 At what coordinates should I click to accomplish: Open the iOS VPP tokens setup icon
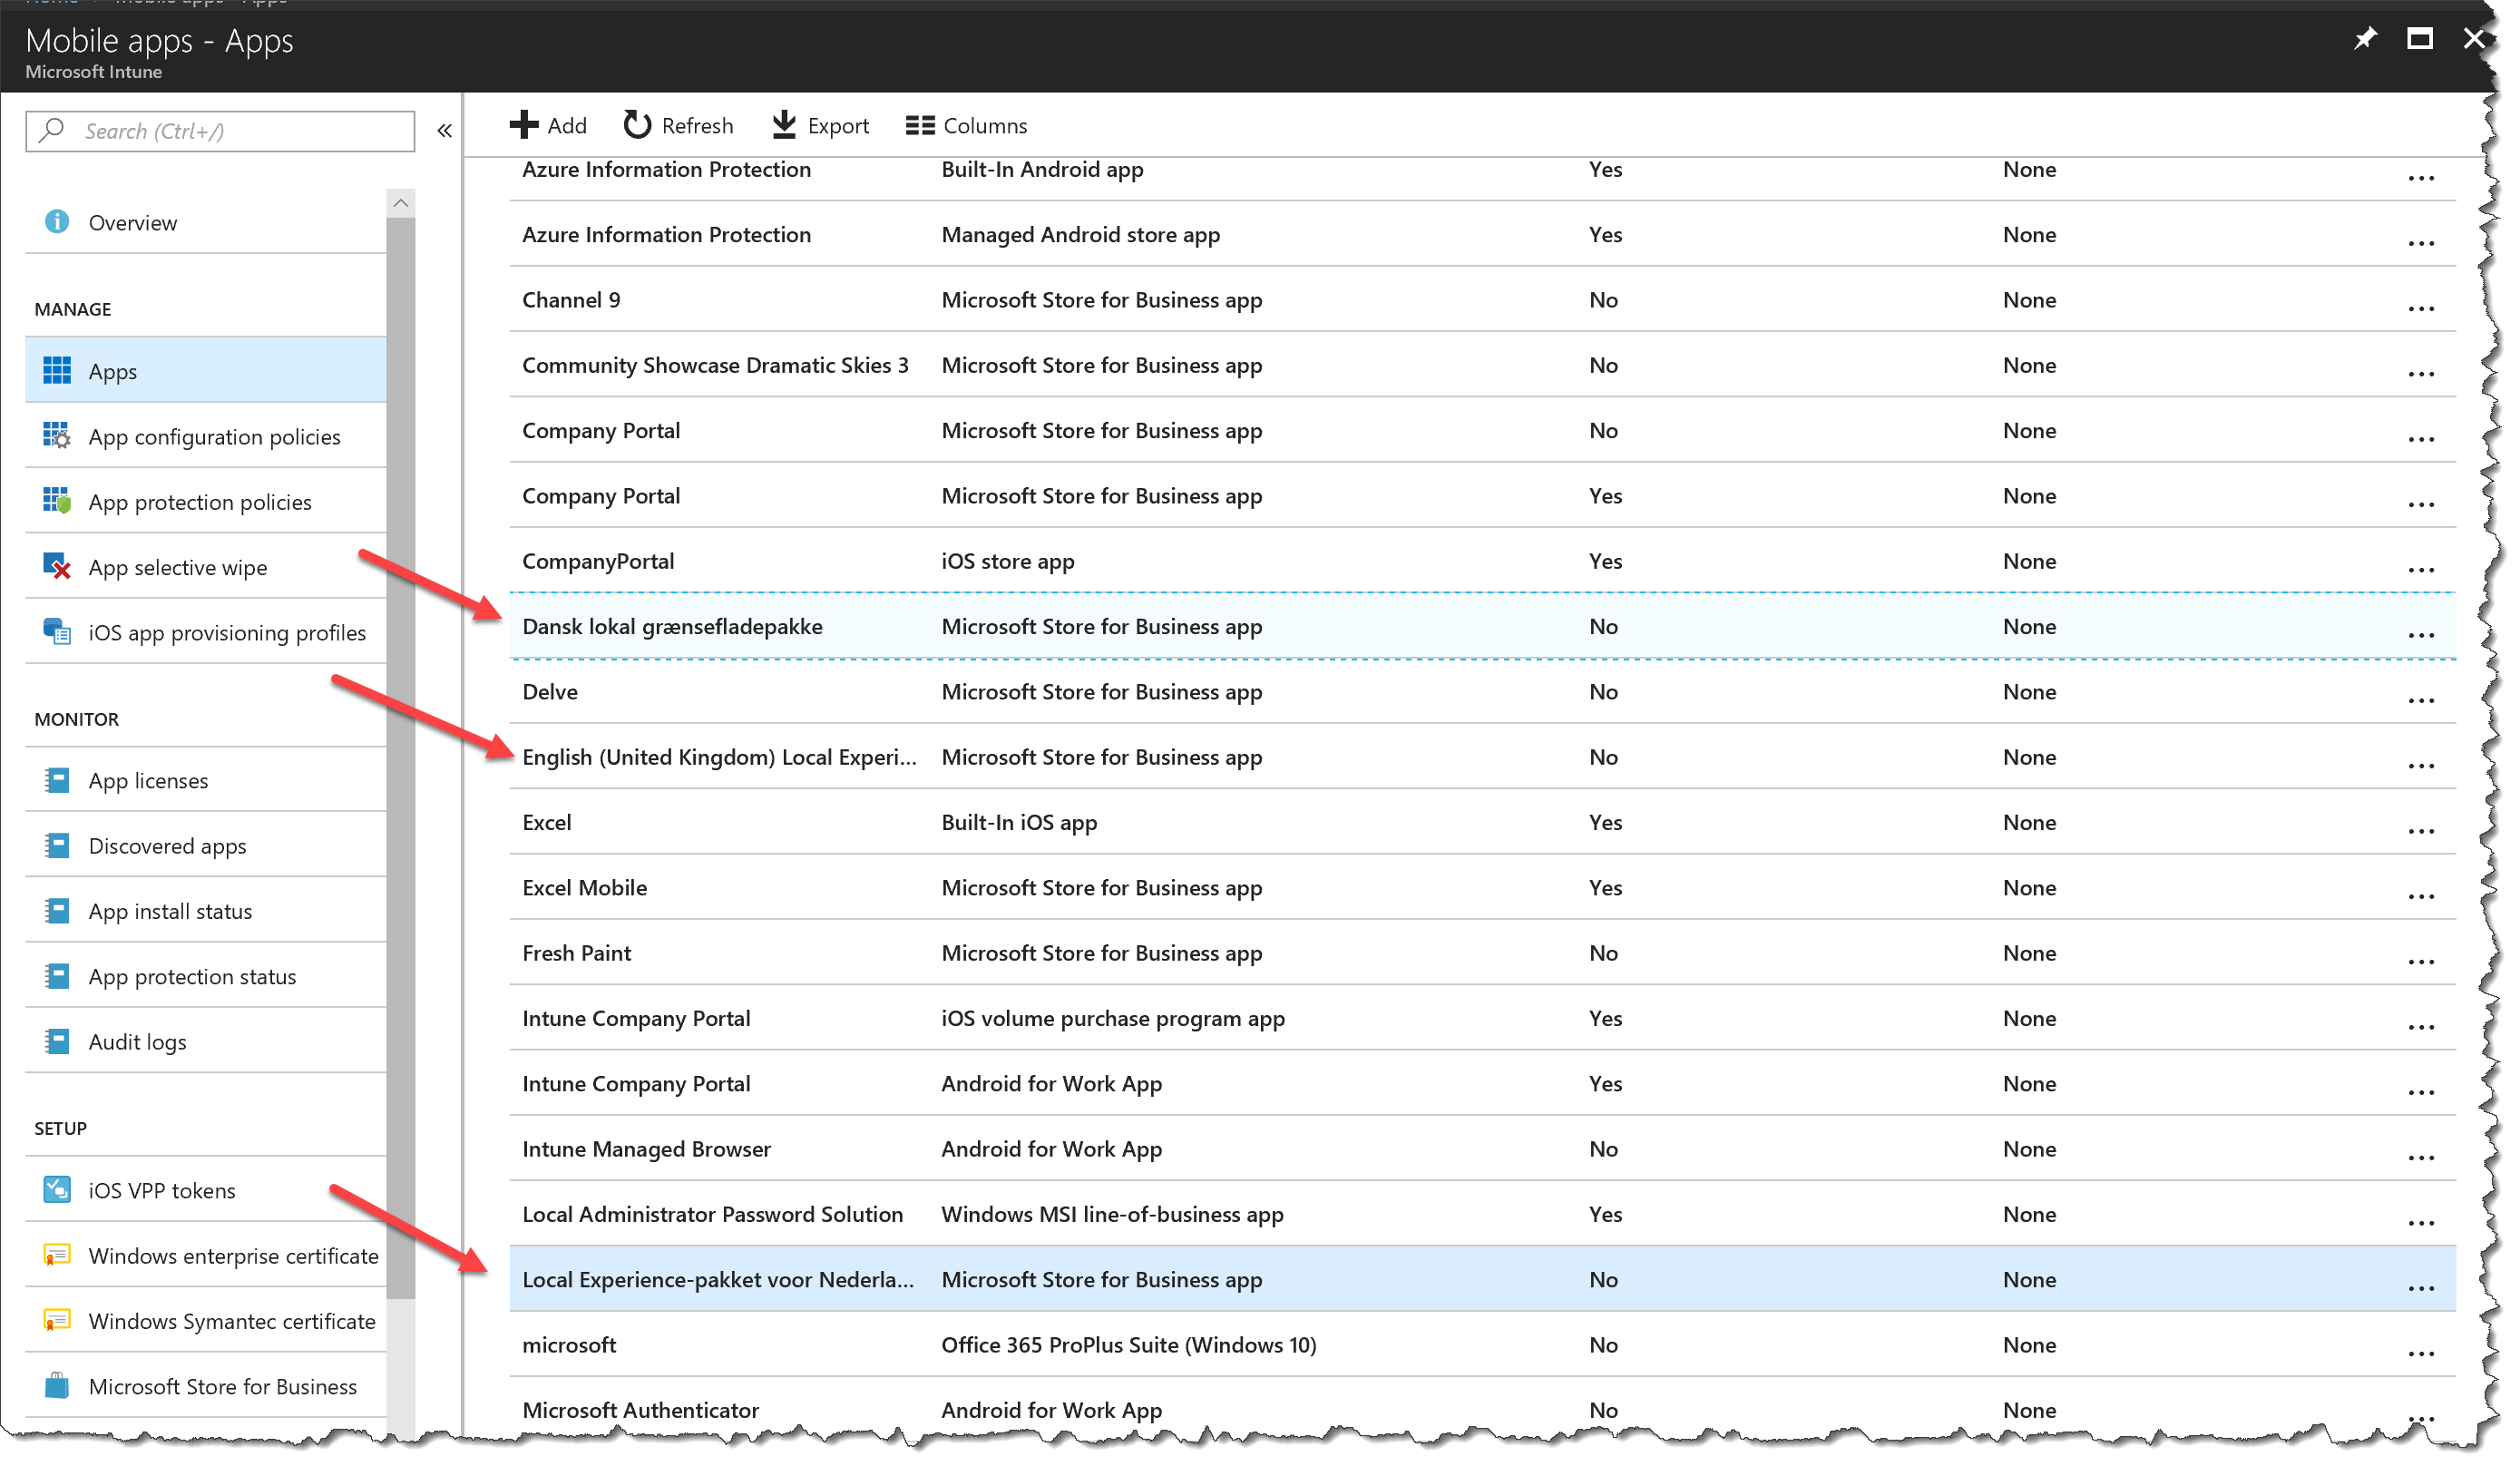click(57, 1190)
